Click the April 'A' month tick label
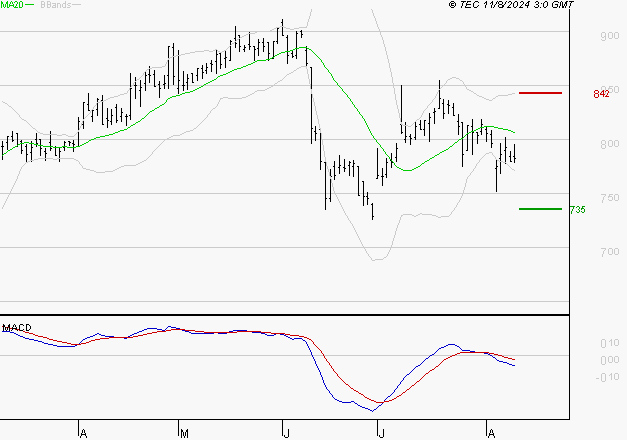Viewport: 627px width, 440px height. (x=83, y=434)
